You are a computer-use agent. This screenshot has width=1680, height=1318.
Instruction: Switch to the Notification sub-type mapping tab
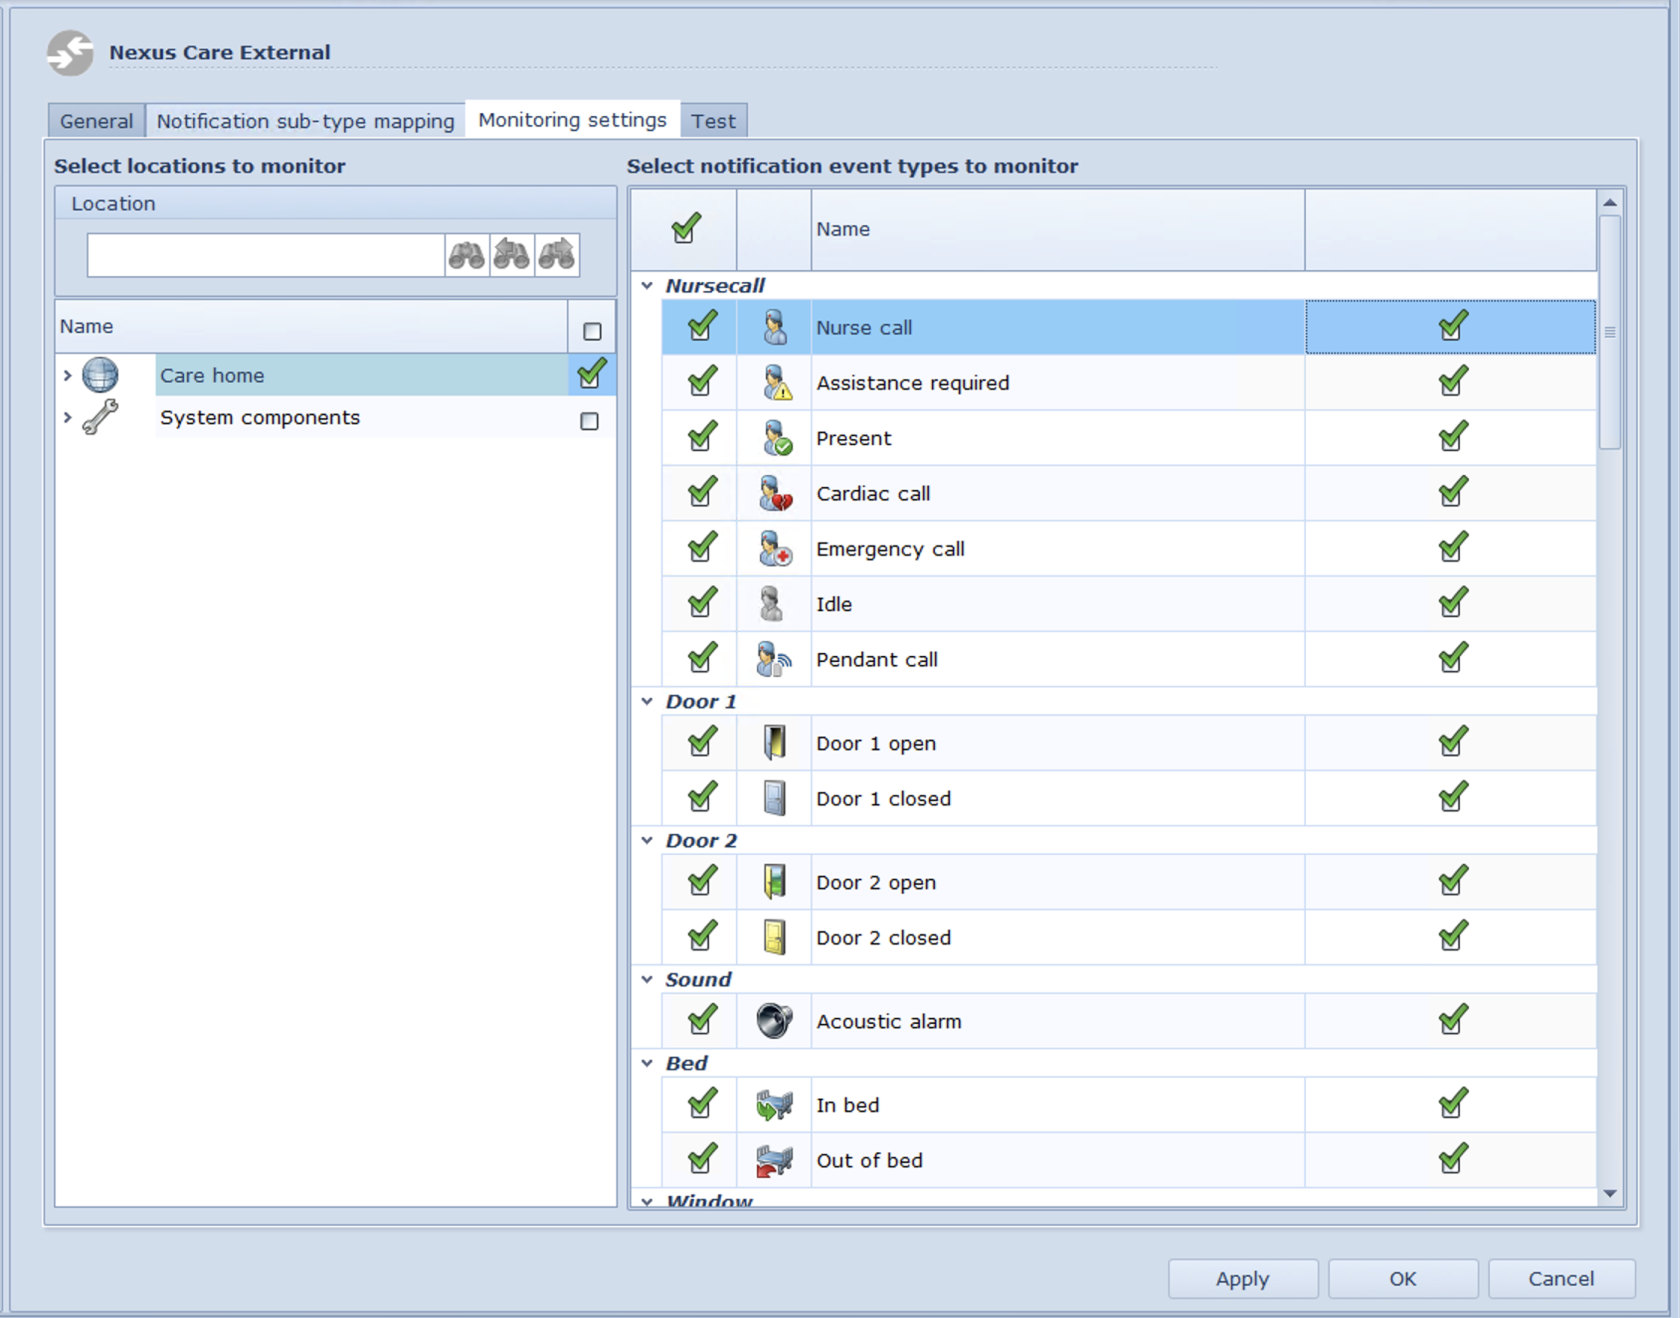coord(304,120)
